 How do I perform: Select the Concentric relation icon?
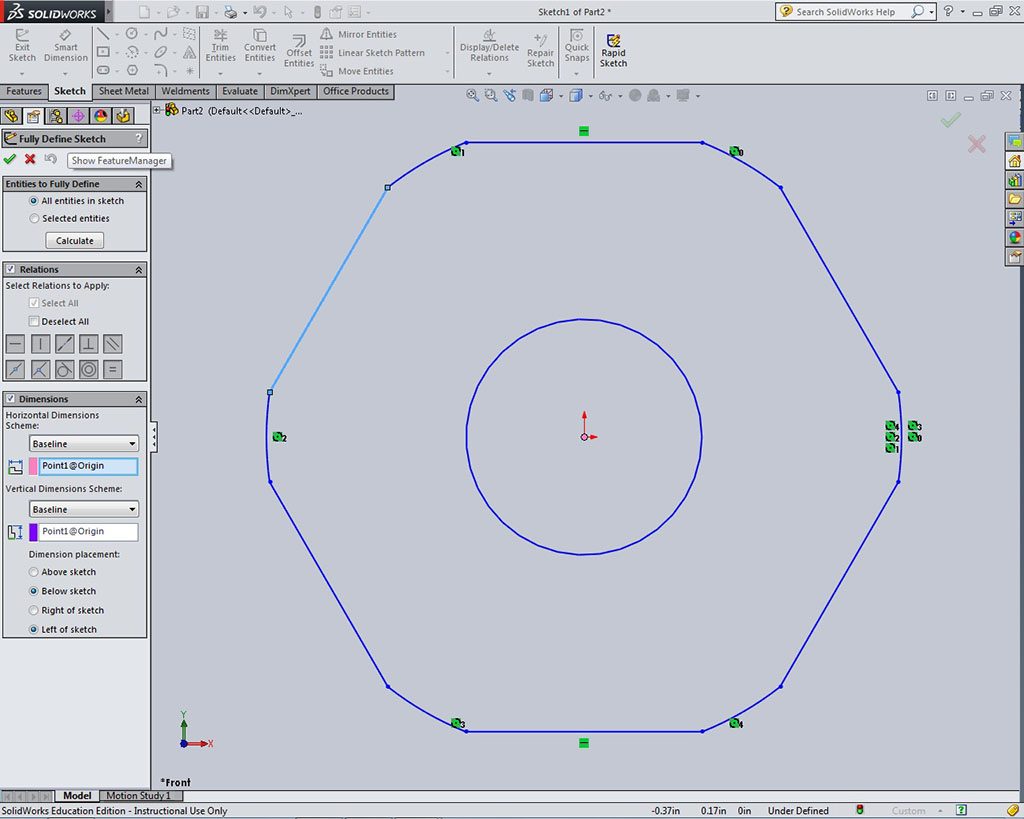click(x=89, y=369)
